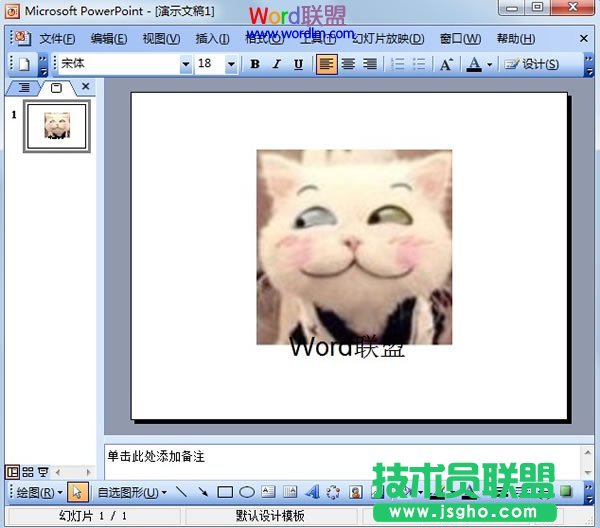Image resolution: width=600 pixels, height=528 pixels.
Task: Open the 编辑(E) menu
Action: pos(109,39)
